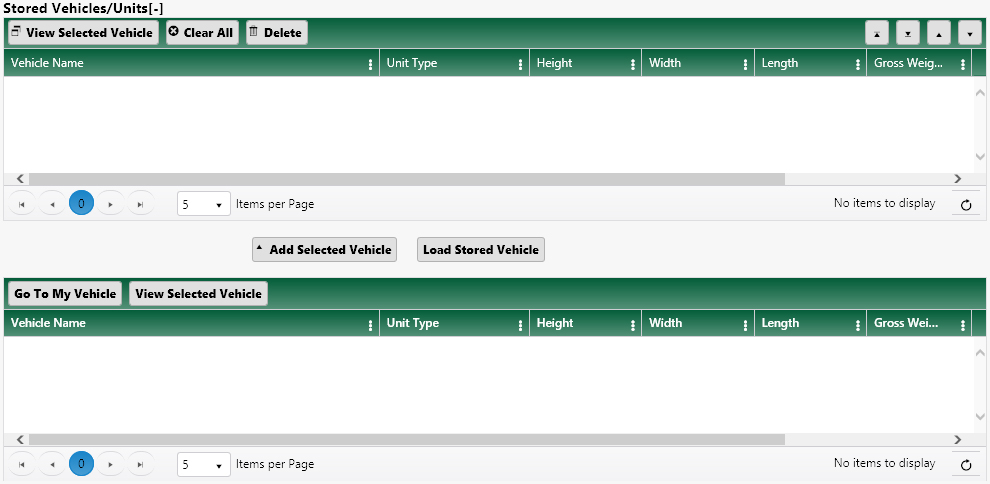Image resolution: width=990 pixels, height=484 pixels.
Task: Open Vehicle Name column menu in the top grid
Action: point(371,64)
